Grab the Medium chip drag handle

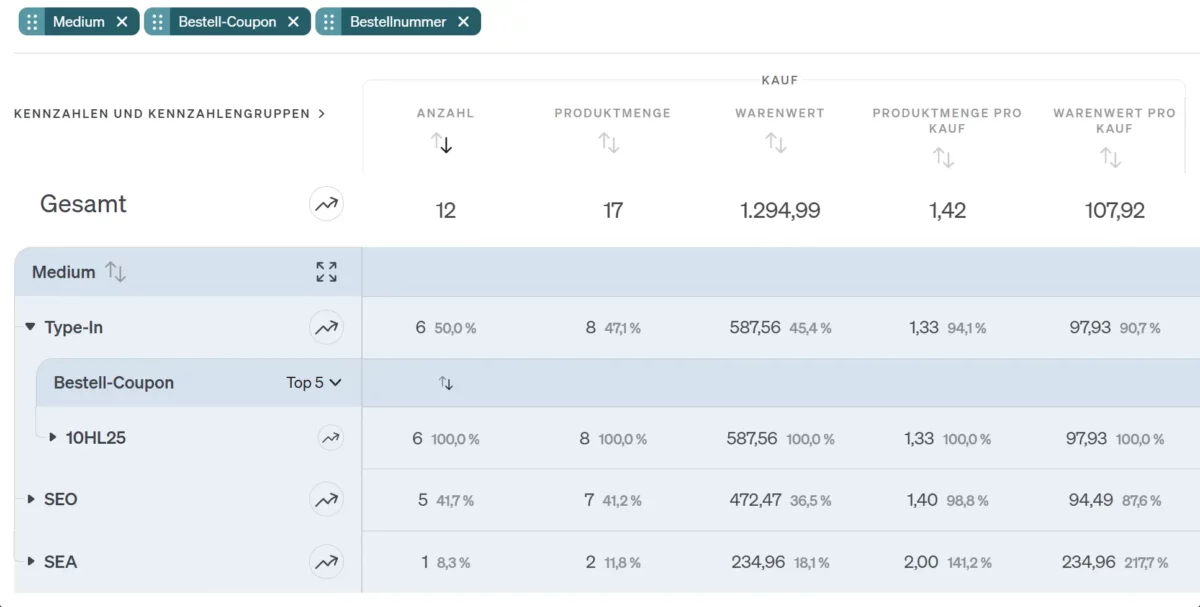33,22
